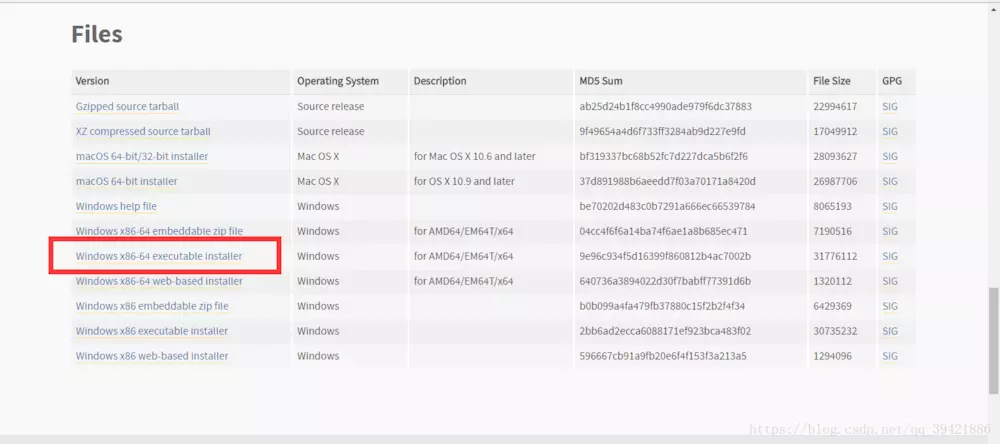Open SIG link for x86 executable installer

(890, 331)
